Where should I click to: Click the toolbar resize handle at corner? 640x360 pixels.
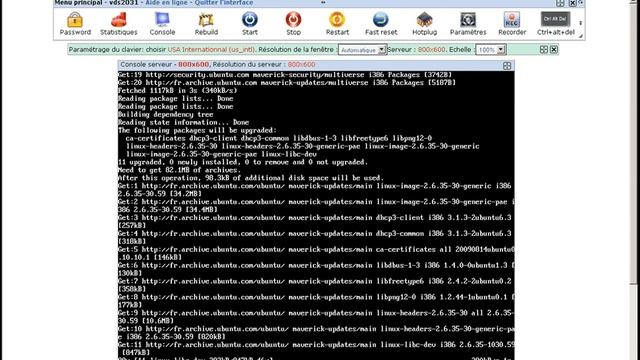click(x=580, y=36)
